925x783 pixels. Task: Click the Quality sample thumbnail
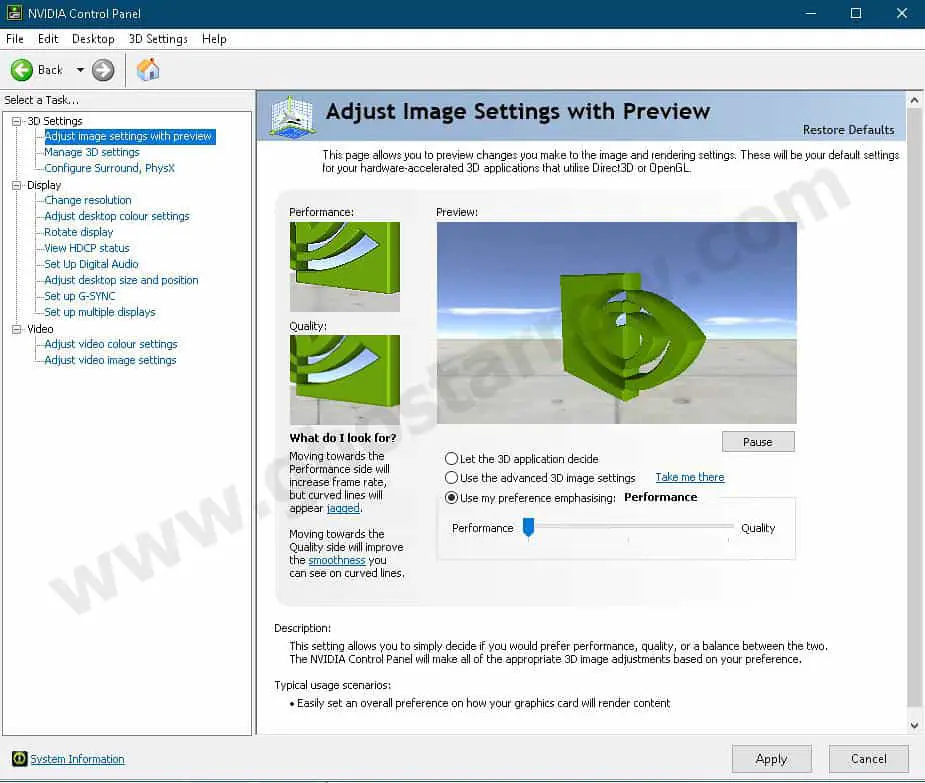coord(345,380)
